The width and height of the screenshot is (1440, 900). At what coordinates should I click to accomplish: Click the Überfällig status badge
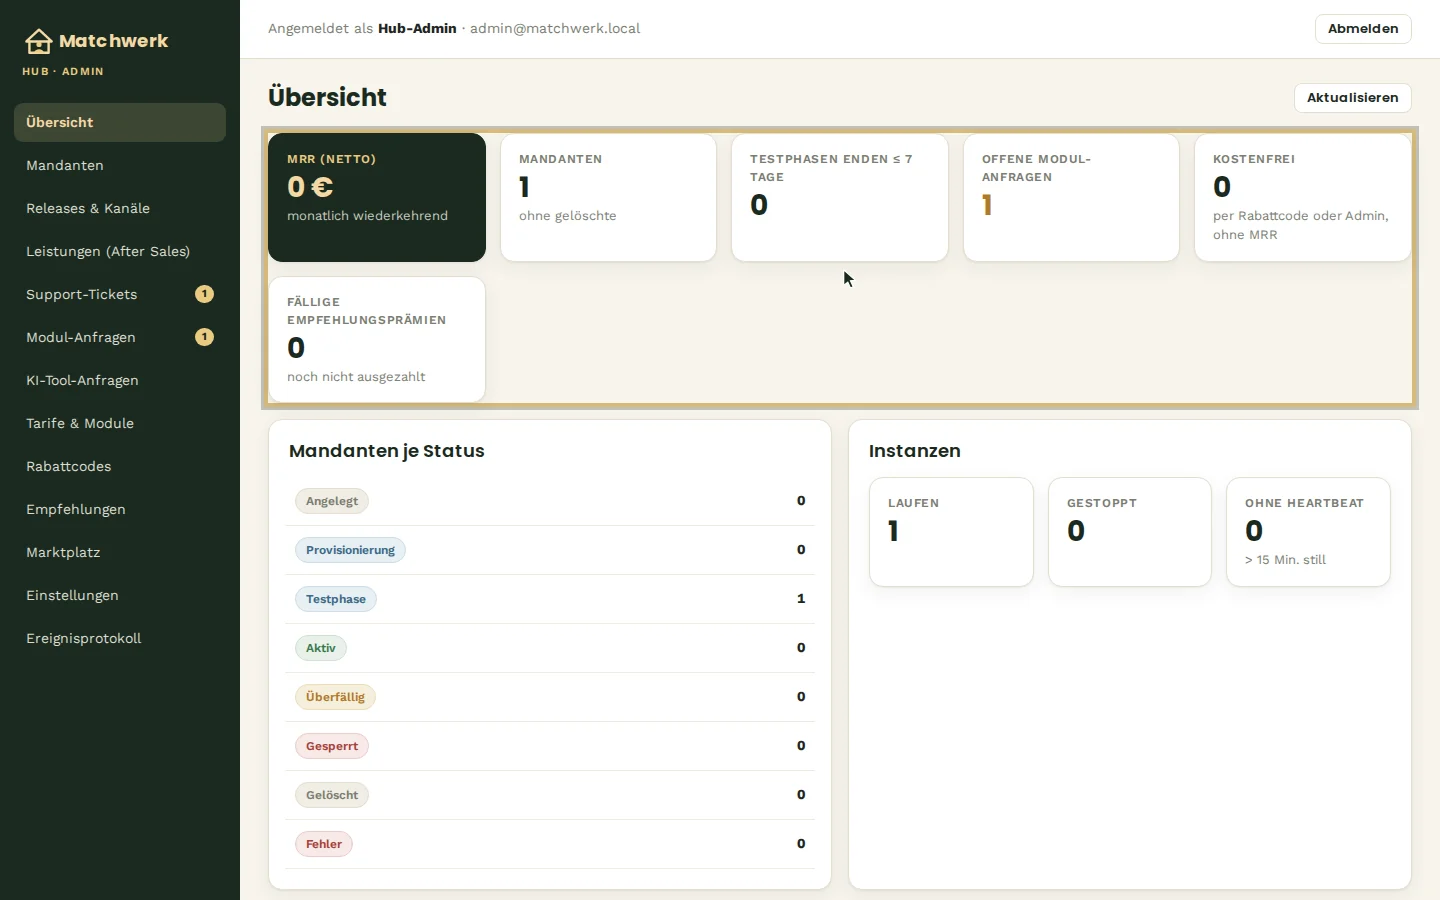pyautogui.click(x=335, y=697)
